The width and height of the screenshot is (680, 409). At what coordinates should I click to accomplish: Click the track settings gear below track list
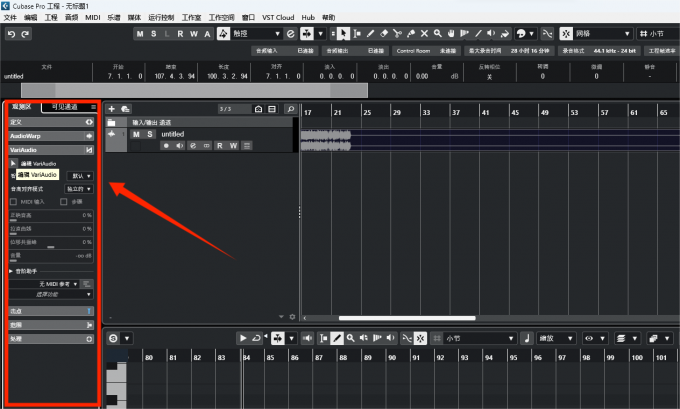[x=292, y=317]
